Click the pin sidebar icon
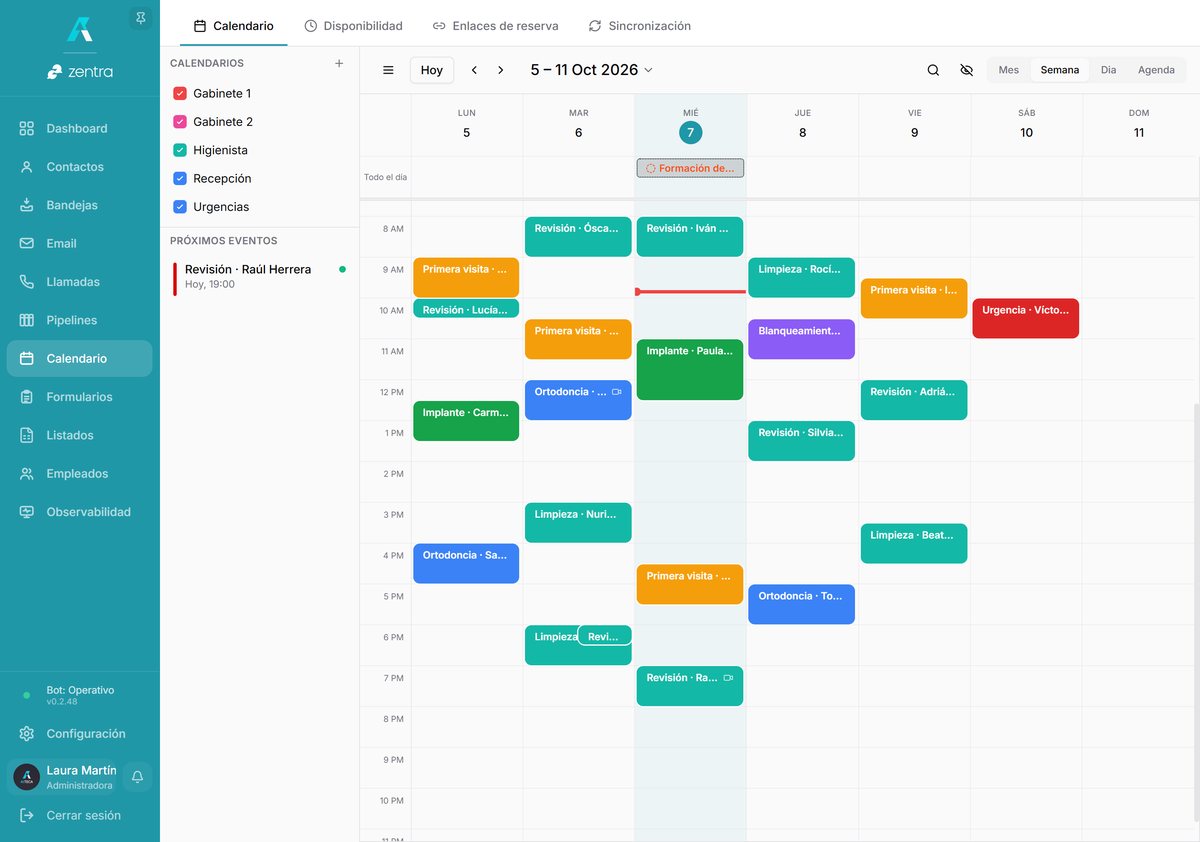 pyautogui.click(x=141, y=18)
